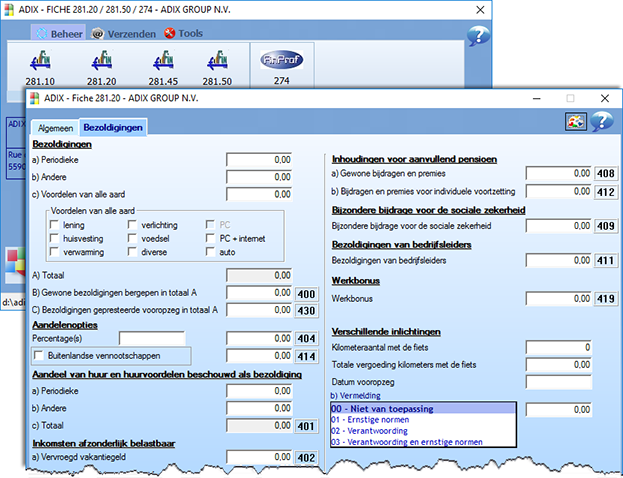Click help question mark in Fiche 281.20 window
623x478 pixels.
pos(602,121)
